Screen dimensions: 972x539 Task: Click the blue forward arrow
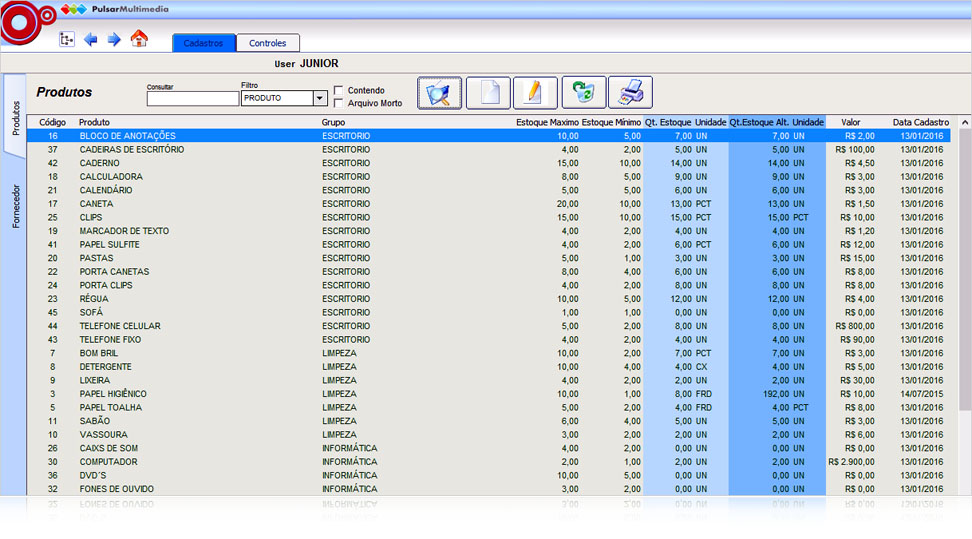pyautogui.click(x=114, y=40)
